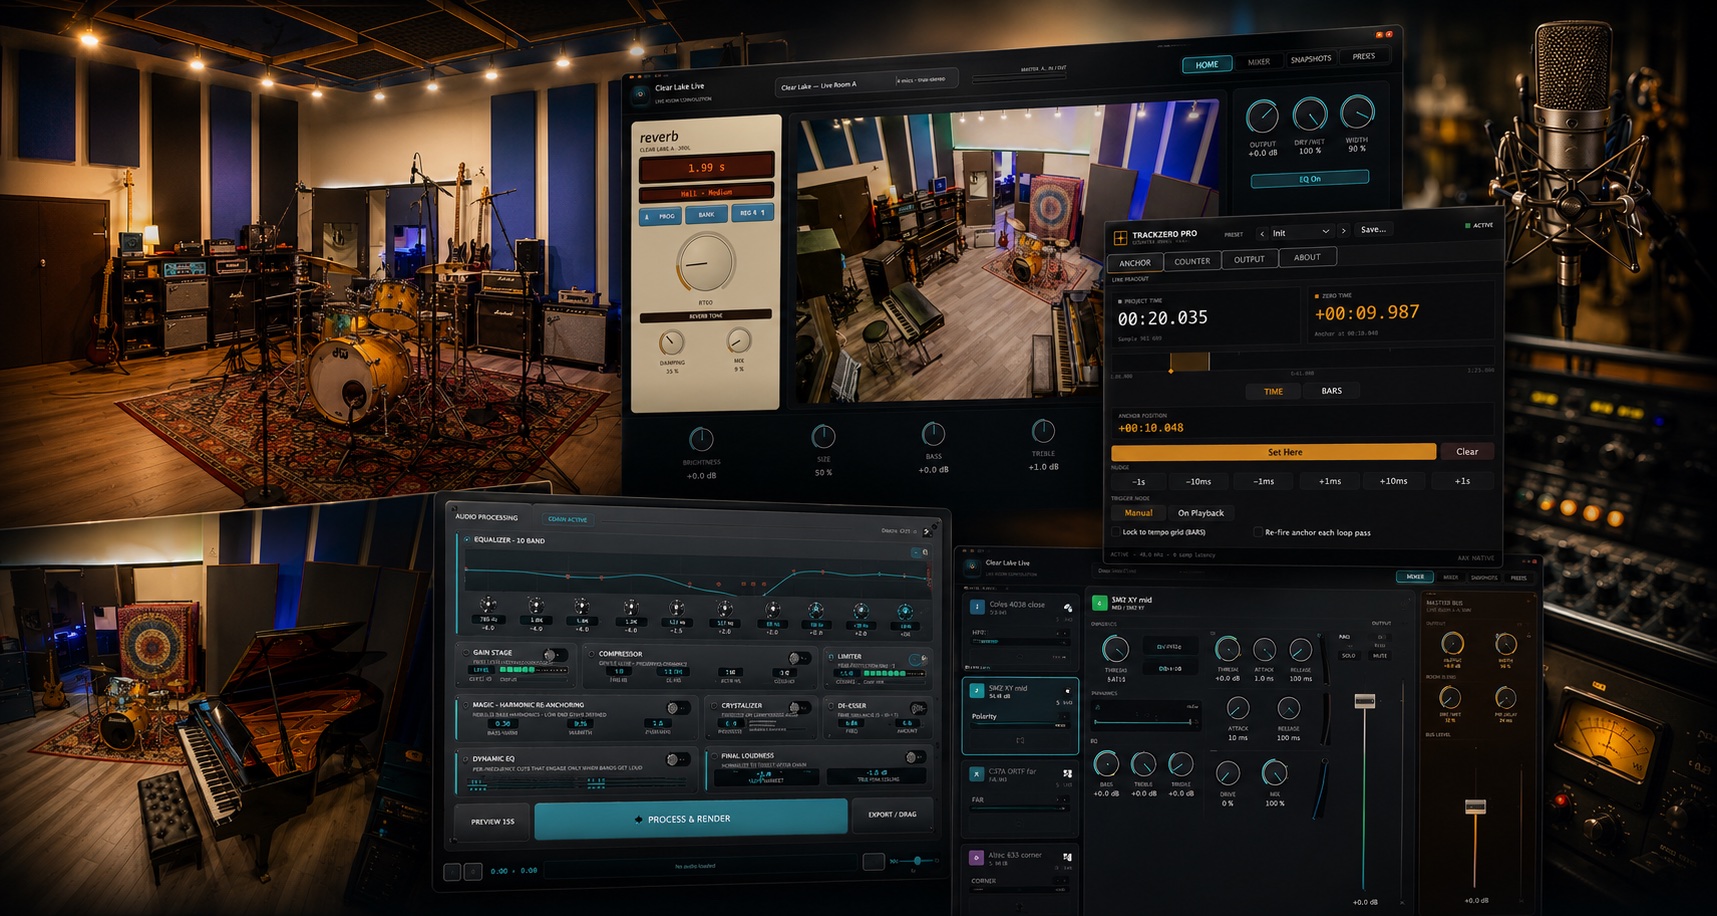Toggle the Dynamic EQ switch
This screenshot has width=1717, height=916.
[x=677, y=760]
